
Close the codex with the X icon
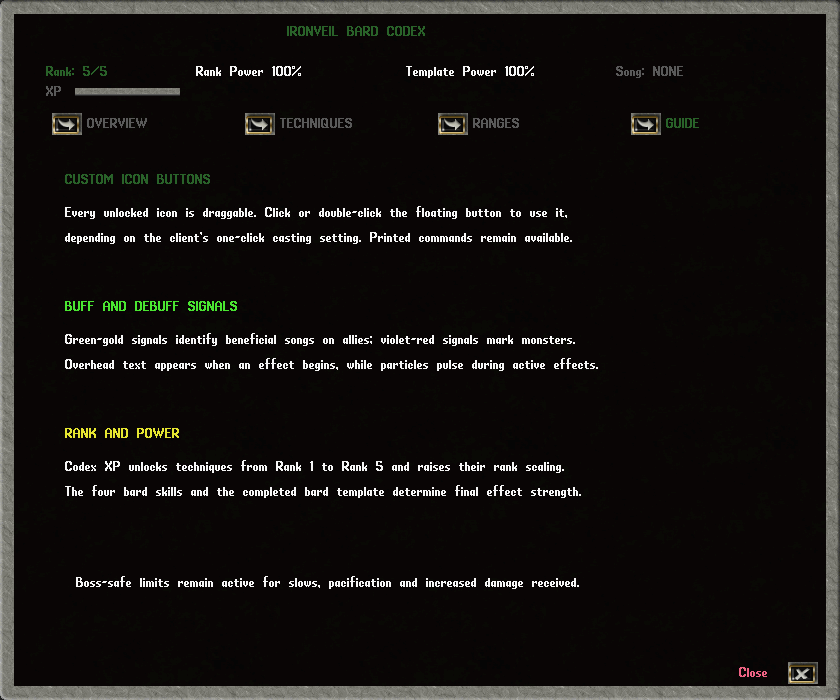point(802,673)
